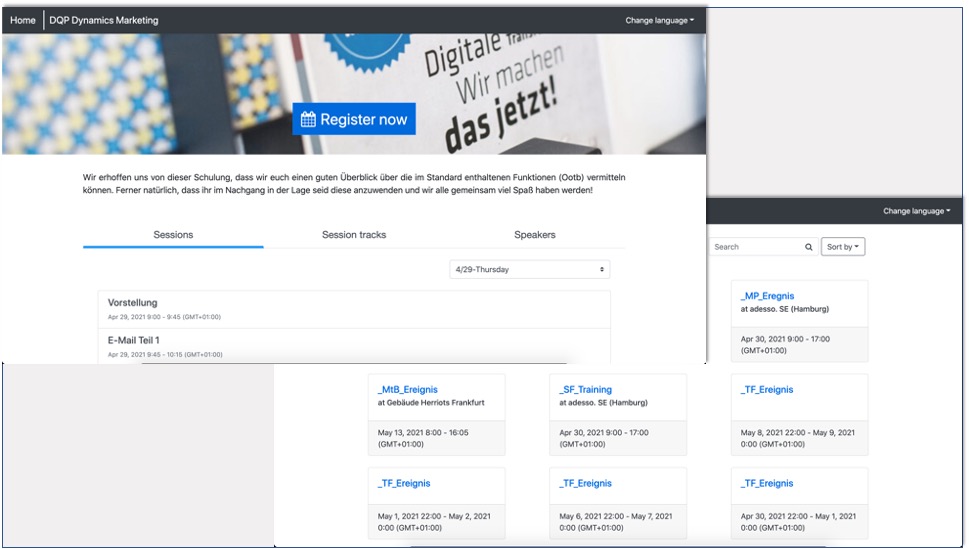
Task: Click the _SF_Training event link
Action: [586, 390]
